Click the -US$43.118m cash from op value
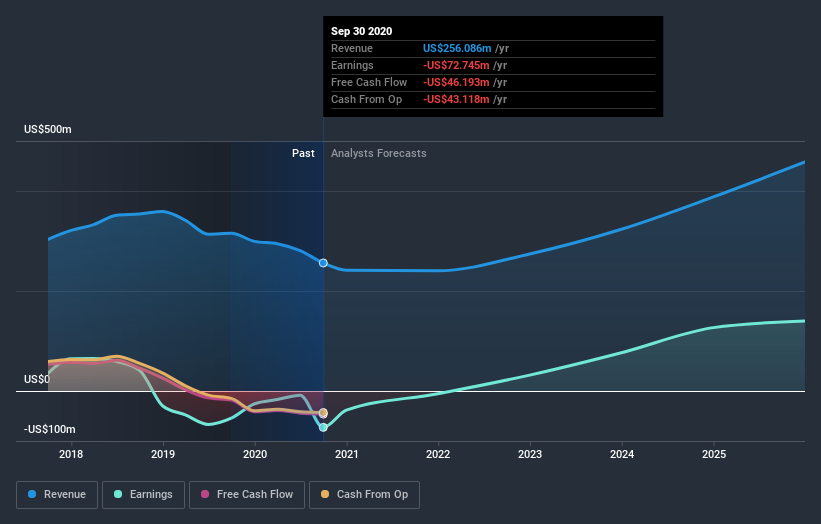Image resolution: width=821 pixels, height=524 pixels. [x=456, y=99]
